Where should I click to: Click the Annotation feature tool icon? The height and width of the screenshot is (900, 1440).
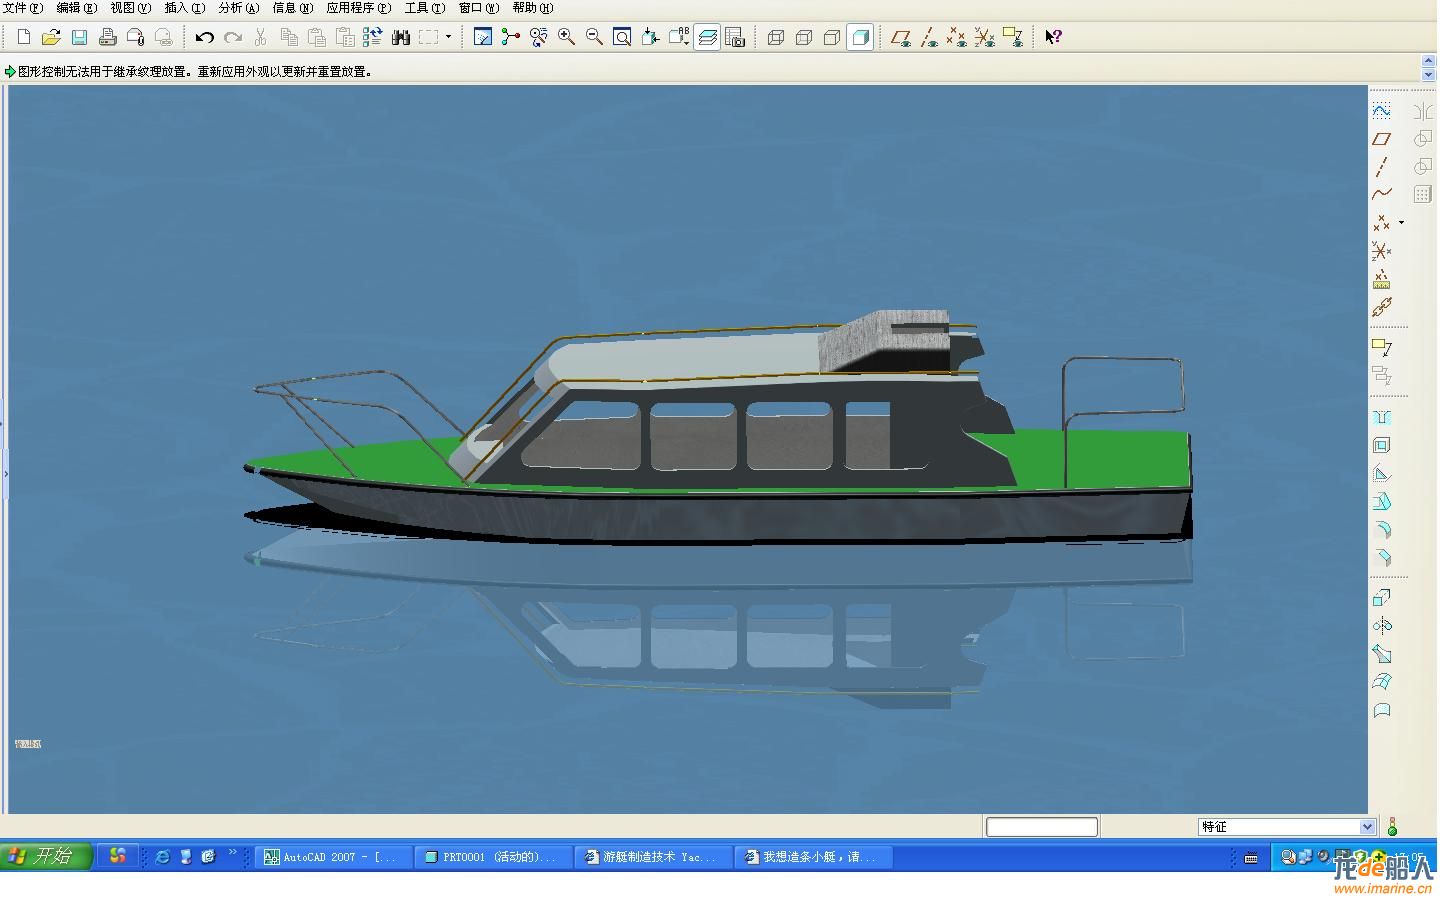coord(1382,347)
